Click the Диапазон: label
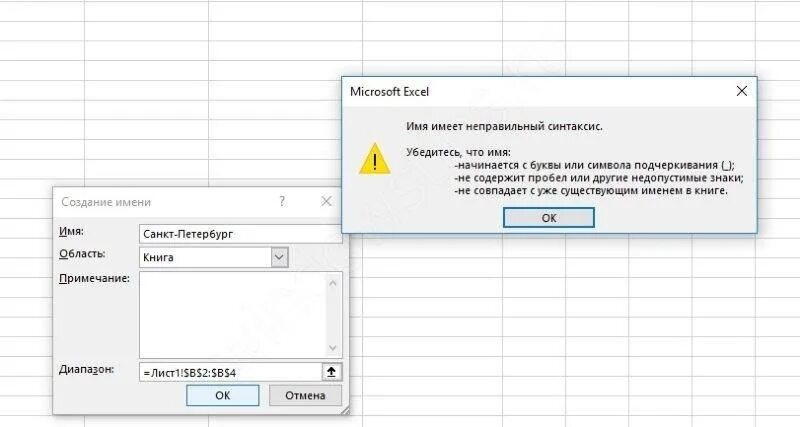Image resolution: width=800 pixels, height=427 pixels. [x=86, y=369]
